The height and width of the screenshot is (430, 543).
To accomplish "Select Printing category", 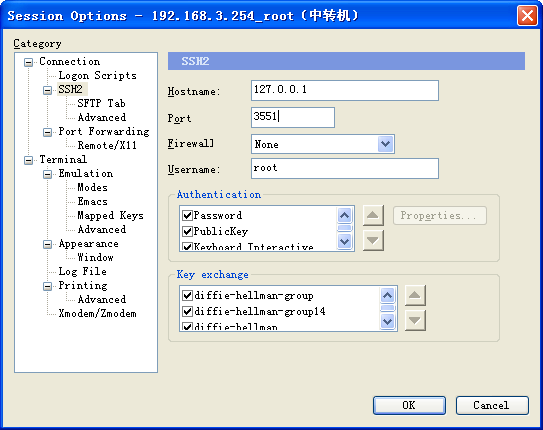I will coord(83,286).
